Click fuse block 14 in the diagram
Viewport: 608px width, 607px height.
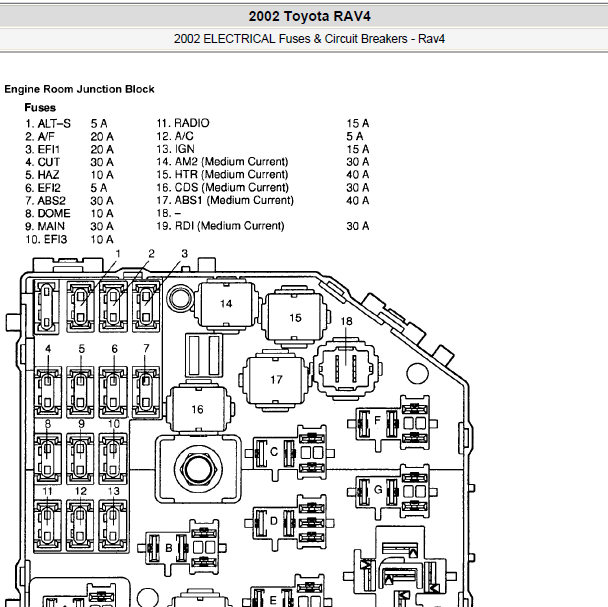click(x=227, y=305)
